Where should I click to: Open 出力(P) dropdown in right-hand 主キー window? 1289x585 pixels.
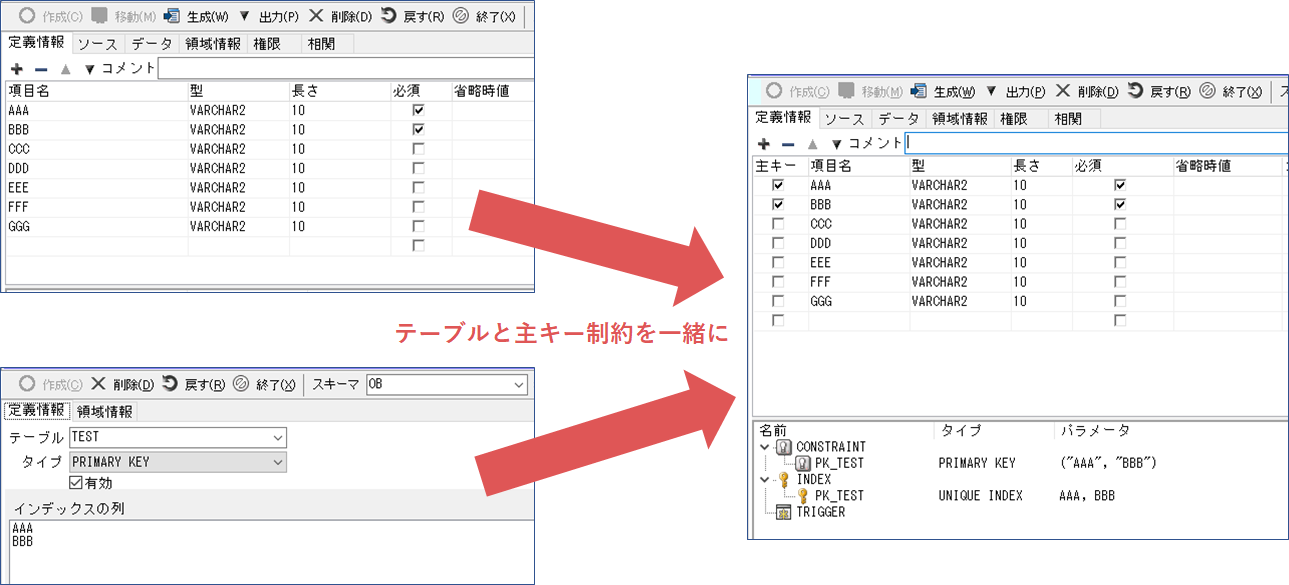coord(1016,91)
